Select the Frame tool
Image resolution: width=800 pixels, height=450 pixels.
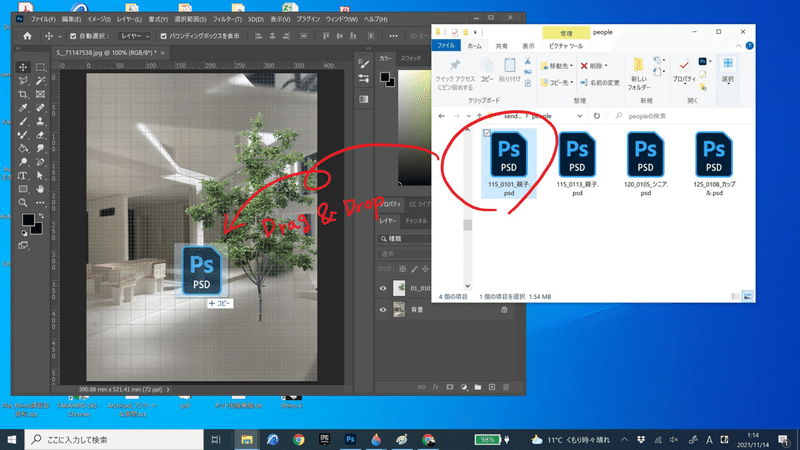tap(40, 94)
